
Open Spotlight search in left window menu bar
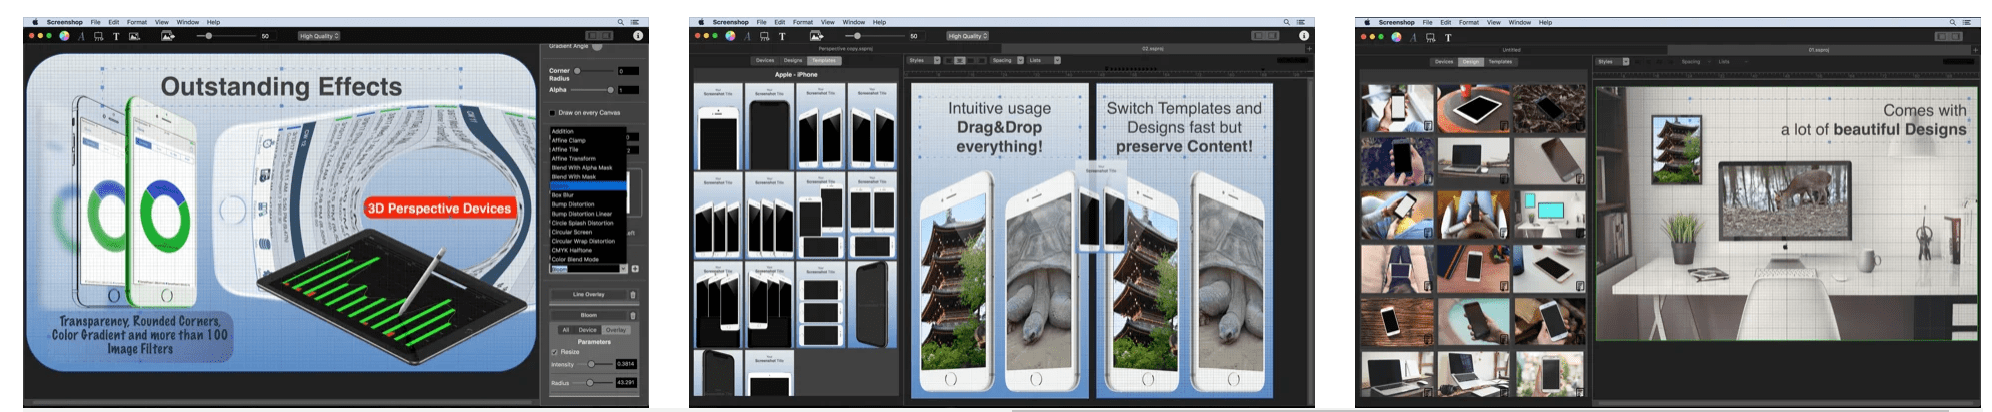pyautogui.click(x=620, y=22)
